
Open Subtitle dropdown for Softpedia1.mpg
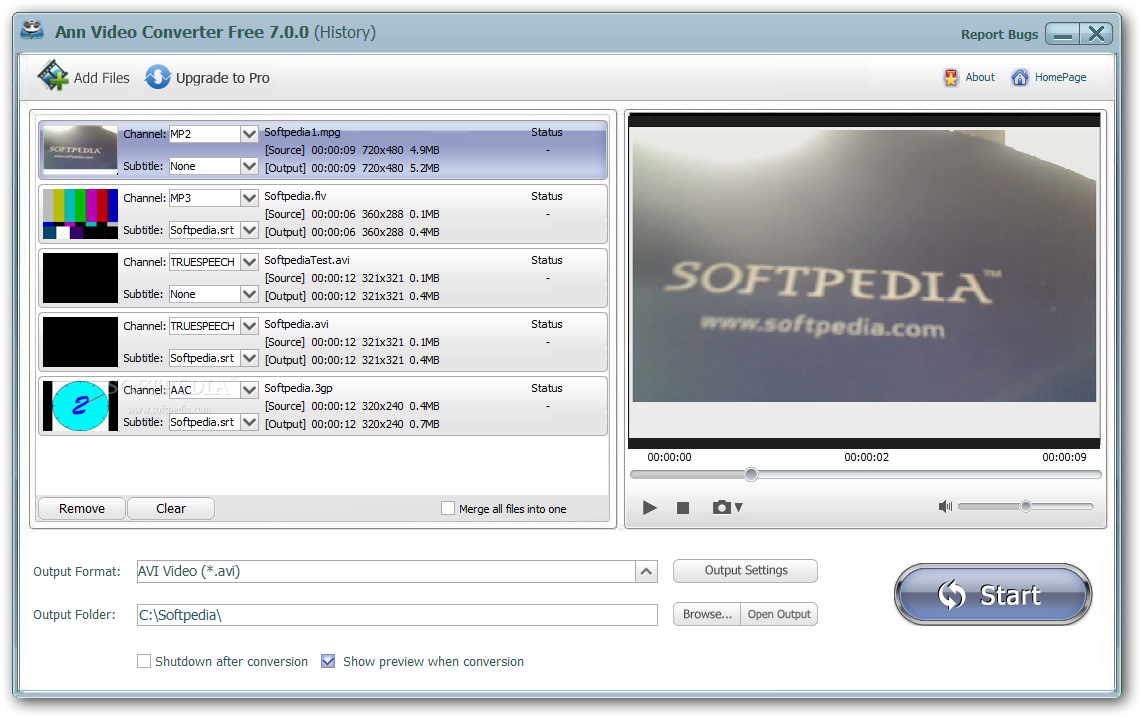(x=249, y=166)
